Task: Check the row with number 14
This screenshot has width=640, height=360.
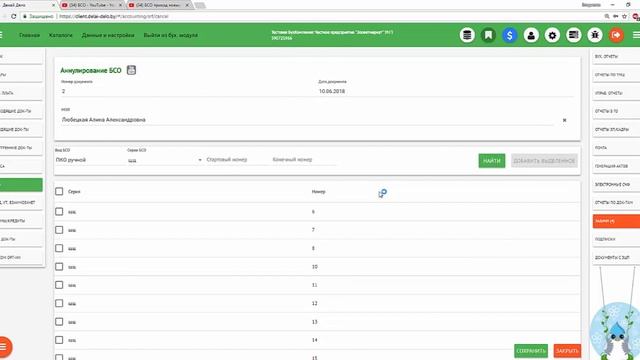Action: (x=59, y=340)
